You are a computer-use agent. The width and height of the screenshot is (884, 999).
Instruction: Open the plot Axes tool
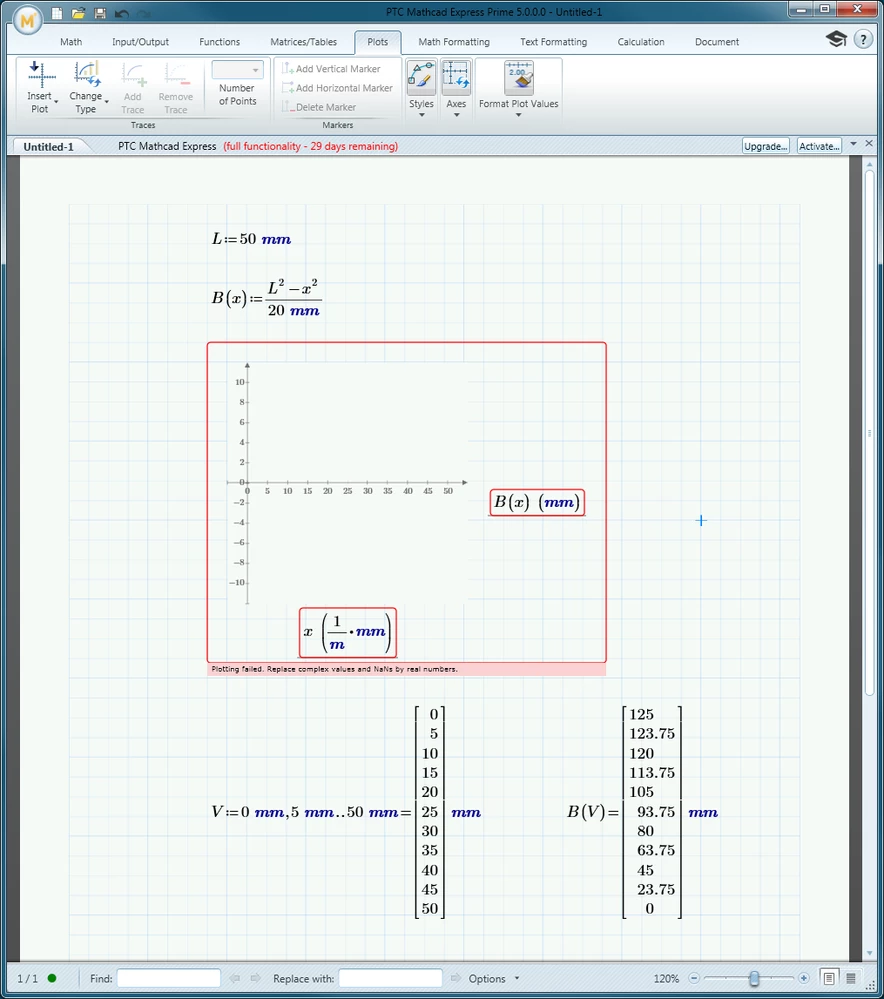(456, 77)
